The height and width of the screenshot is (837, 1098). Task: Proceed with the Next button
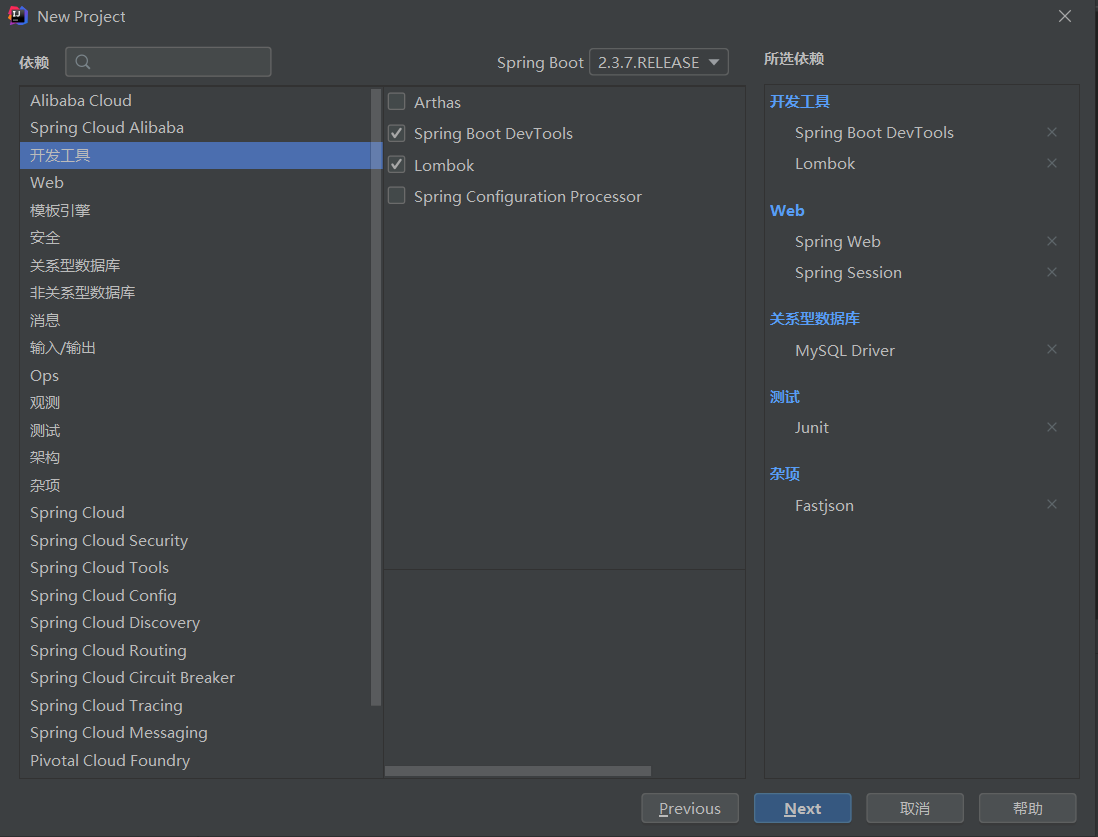tap(802, 808)
